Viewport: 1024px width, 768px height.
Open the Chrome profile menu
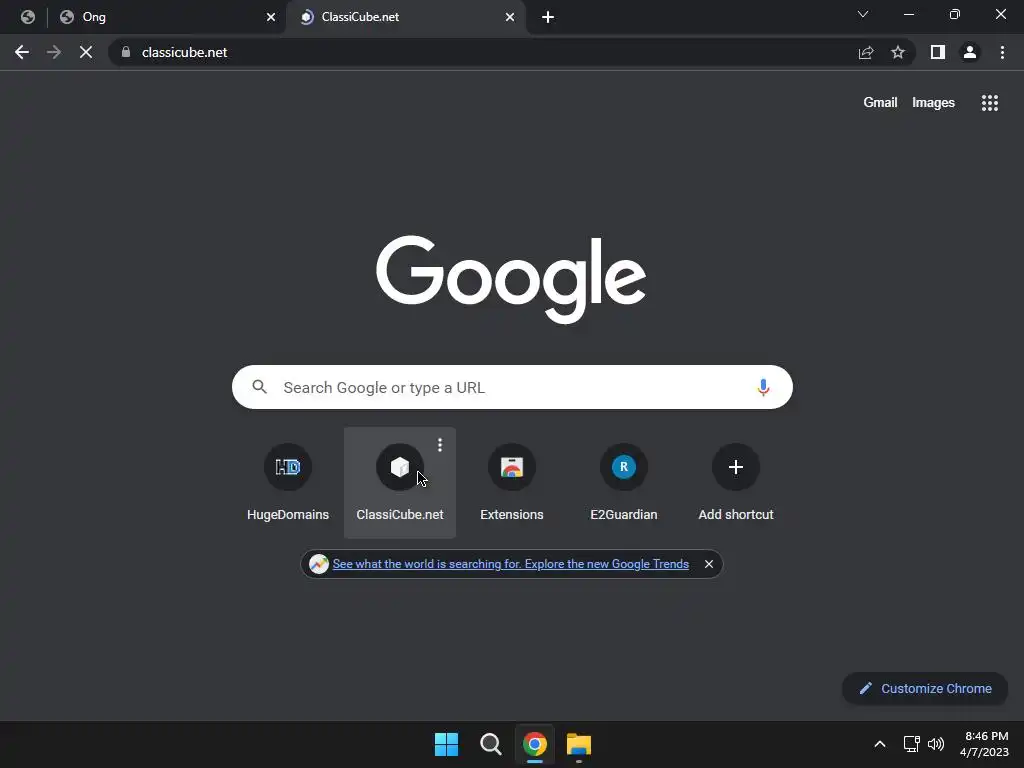[x=970, y=52]
